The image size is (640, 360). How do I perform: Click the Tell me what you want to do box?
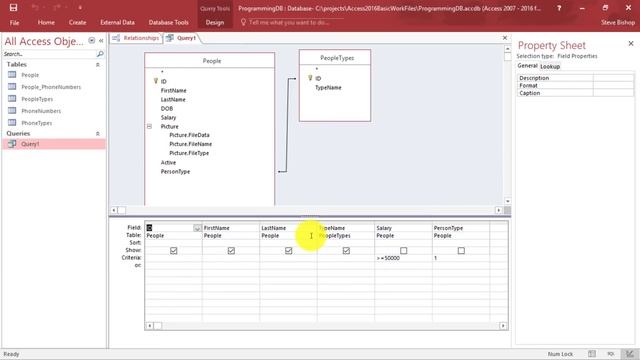point(289,22)
